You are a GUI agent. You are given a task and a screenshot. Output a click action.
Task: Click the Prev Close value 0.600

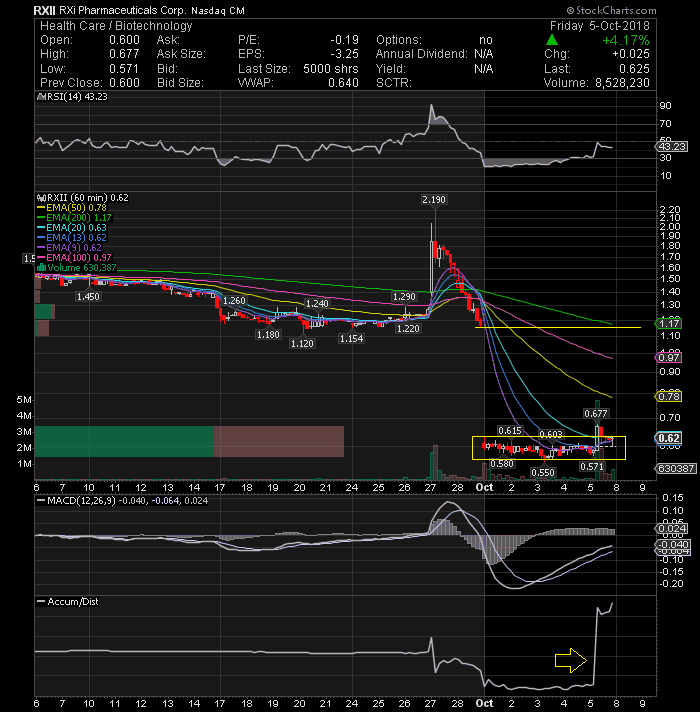pos(124,83)
